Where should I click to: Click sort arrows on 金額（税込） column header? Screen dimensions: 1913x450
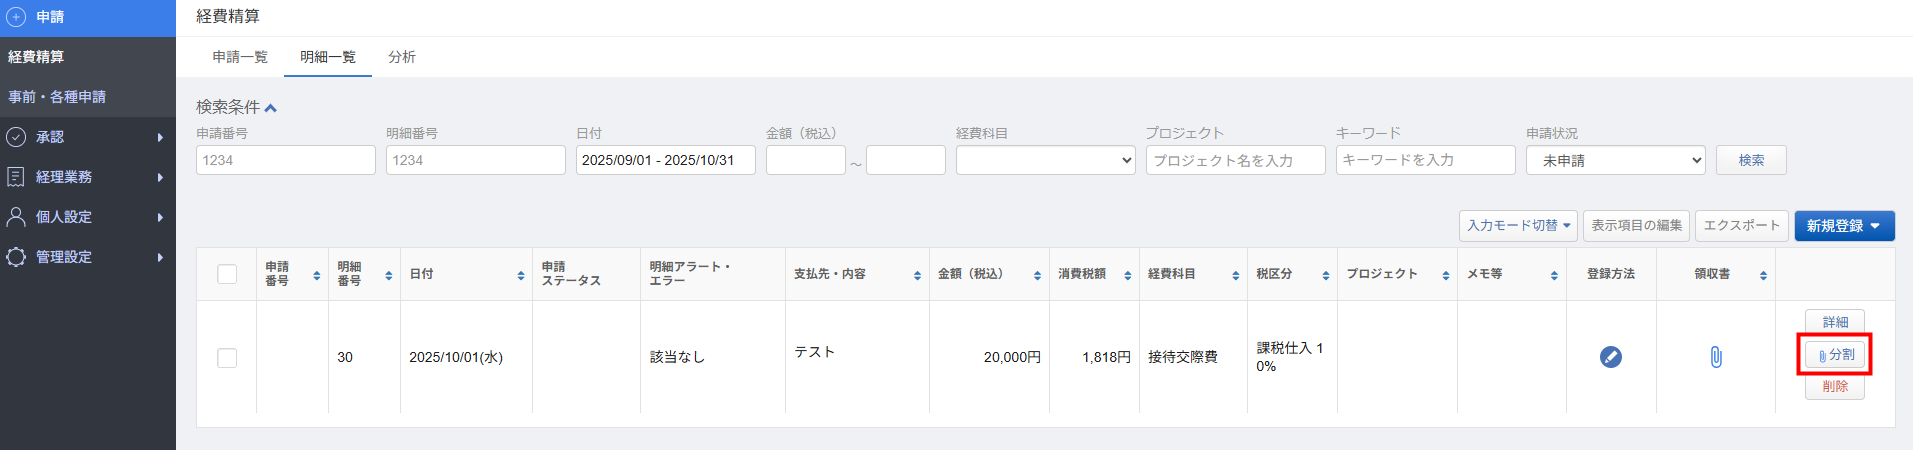coord(1037,275)
